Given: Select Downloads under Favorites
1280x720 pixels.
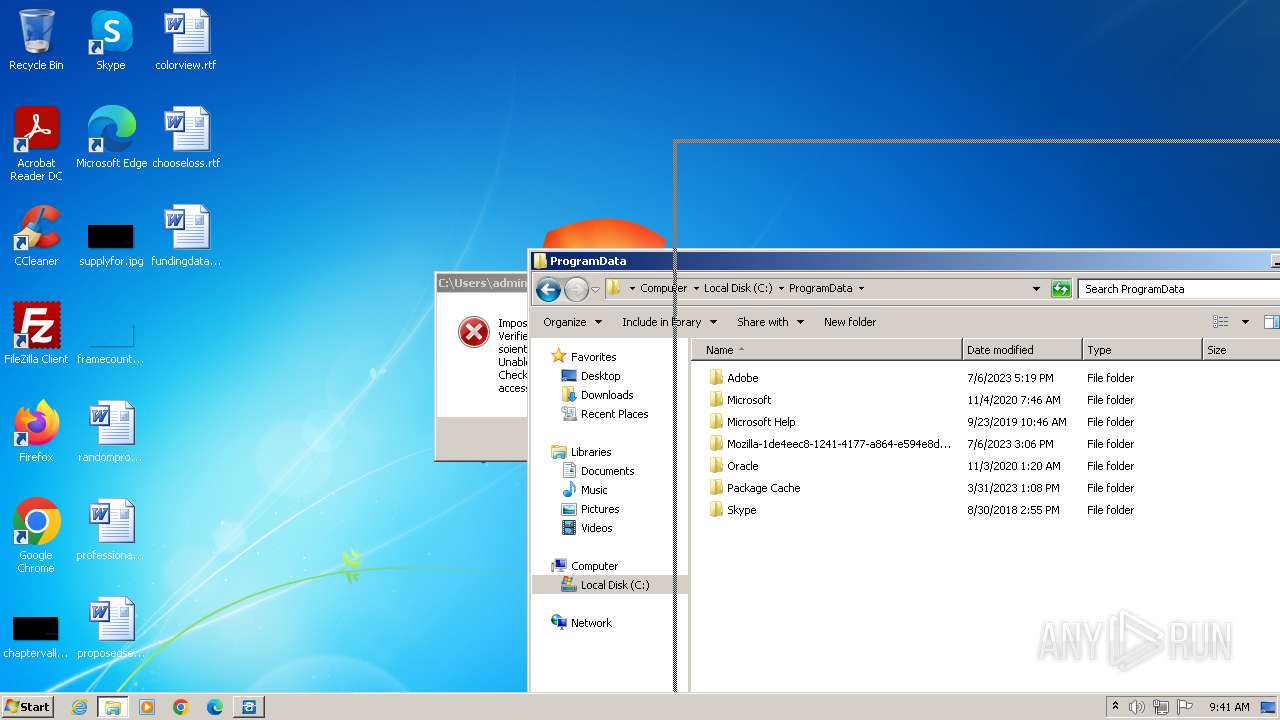Looking at the screenshot, I should [607, 395].
